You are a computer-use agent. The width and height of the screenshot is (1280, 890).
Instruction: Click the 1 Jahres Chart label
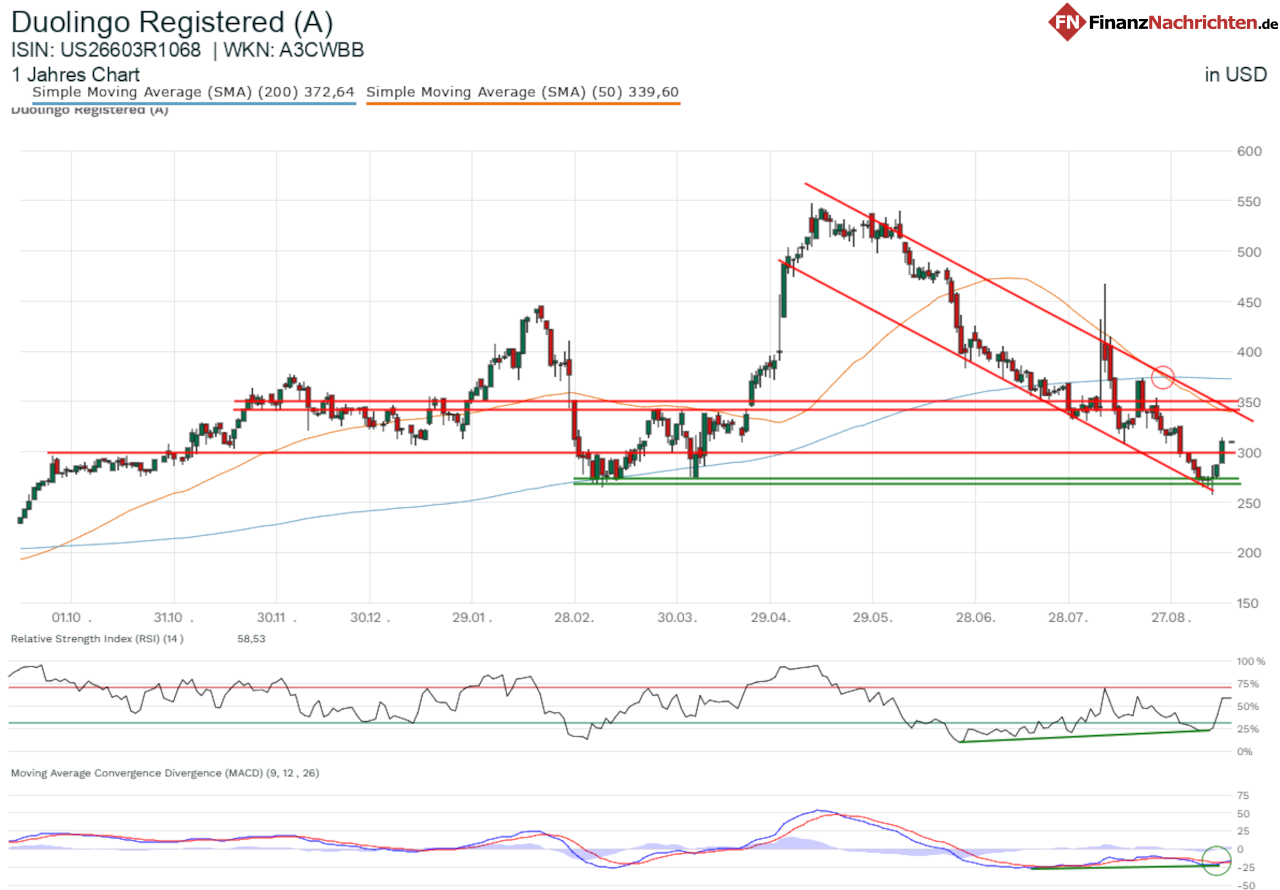76,74
